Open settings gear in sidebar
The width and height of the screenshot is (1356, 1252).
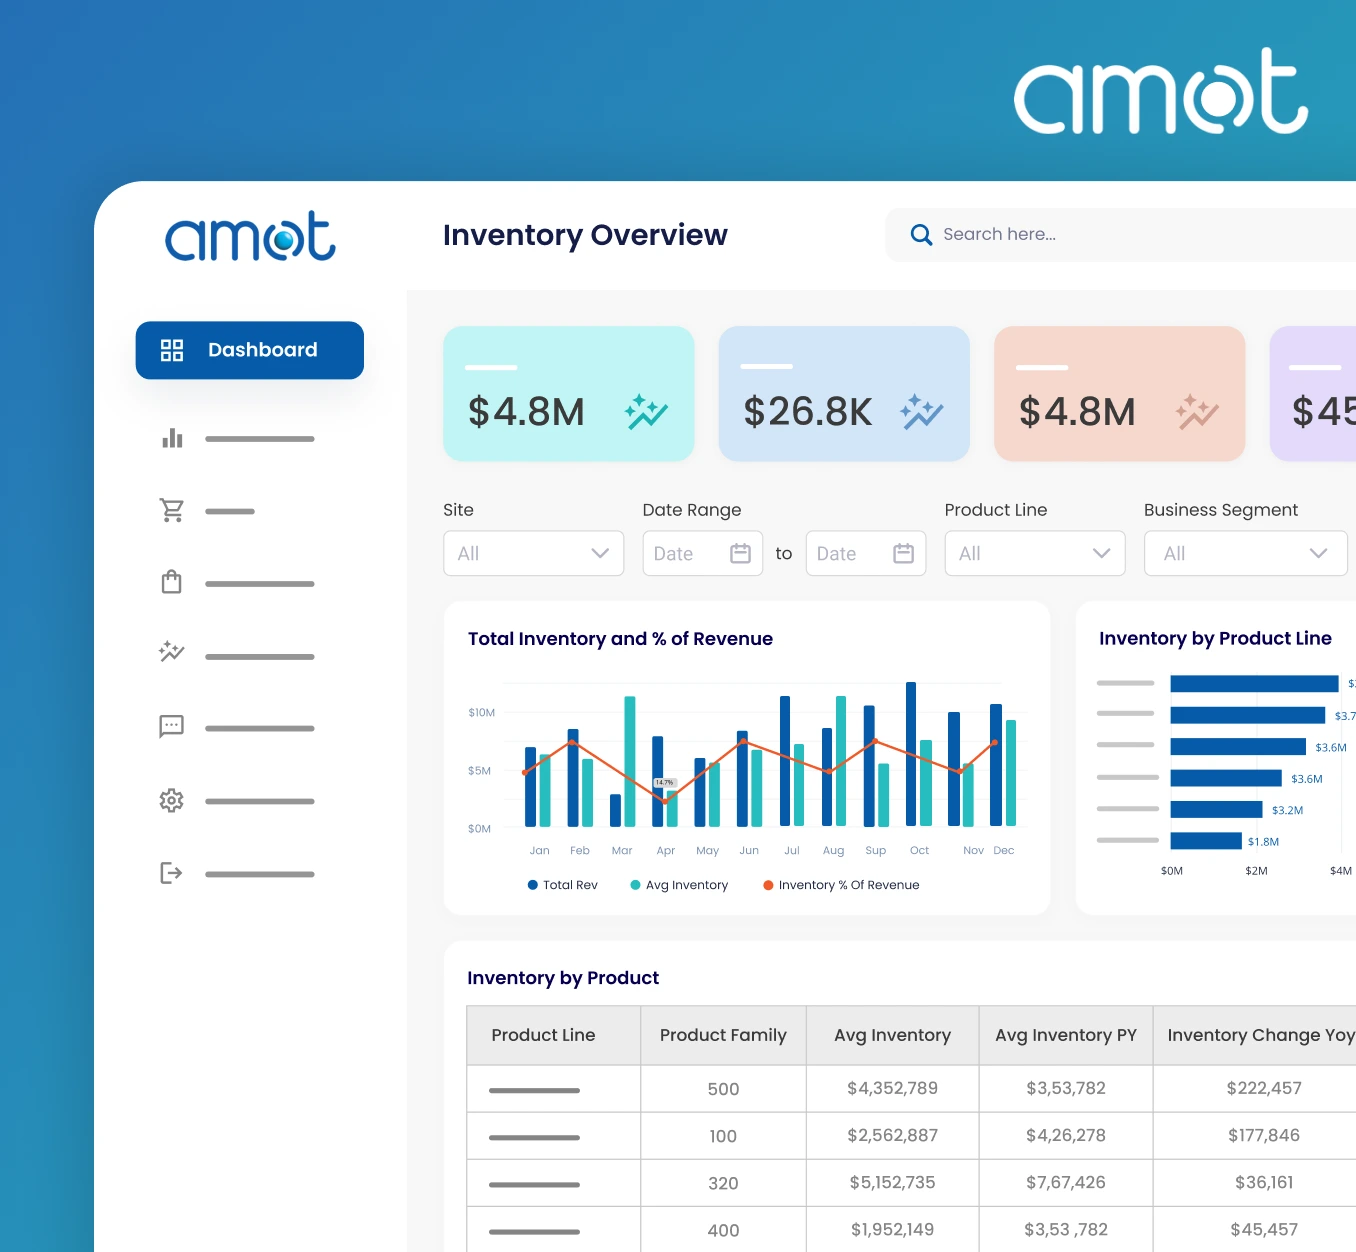coord(172,800)
